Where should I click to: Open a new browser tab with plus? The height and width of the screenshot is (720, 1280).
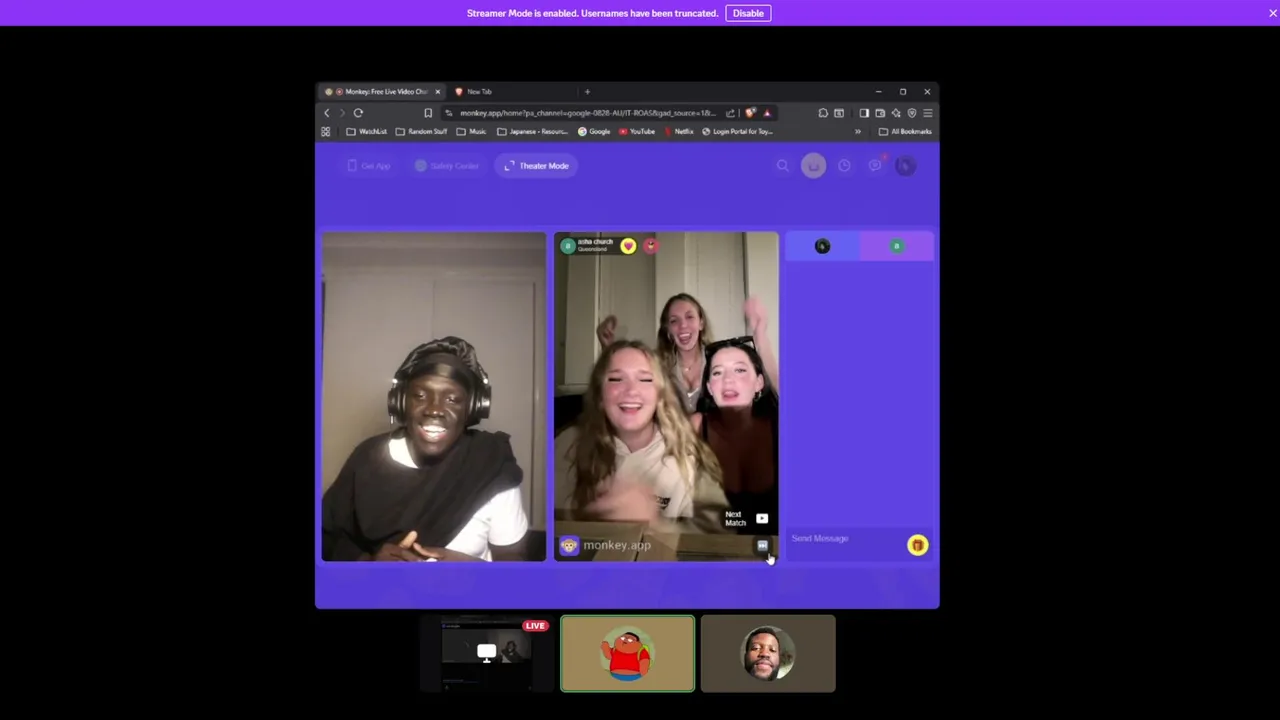click(x=587, y=92)
